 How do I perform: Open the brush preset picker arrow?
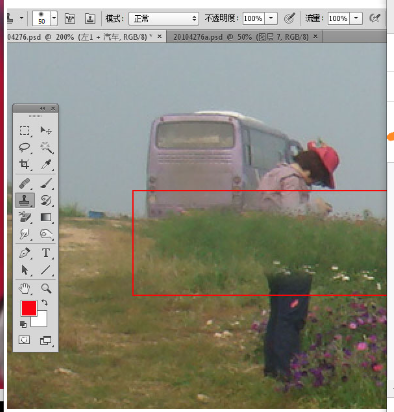tap(54, 18)
